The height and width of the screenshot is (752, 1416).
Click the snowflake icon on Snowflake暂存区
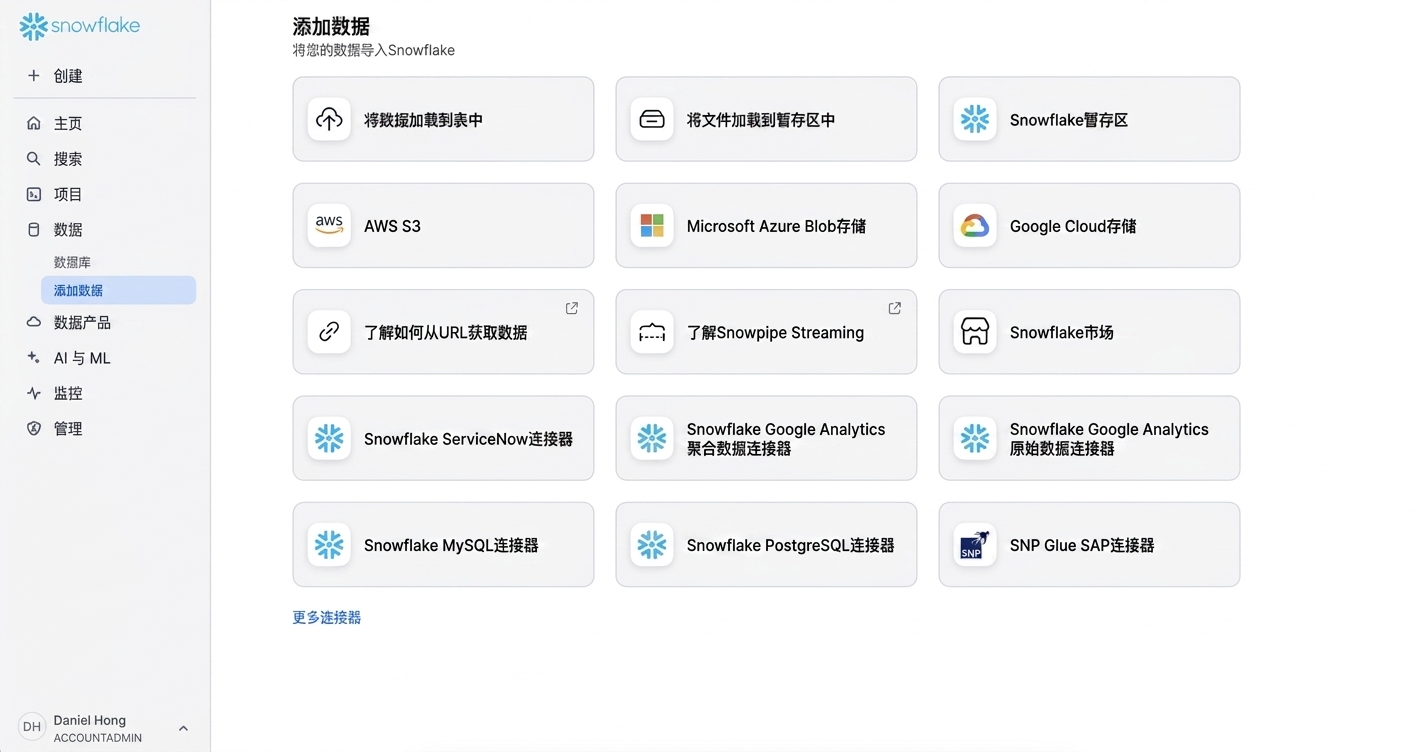975,120
